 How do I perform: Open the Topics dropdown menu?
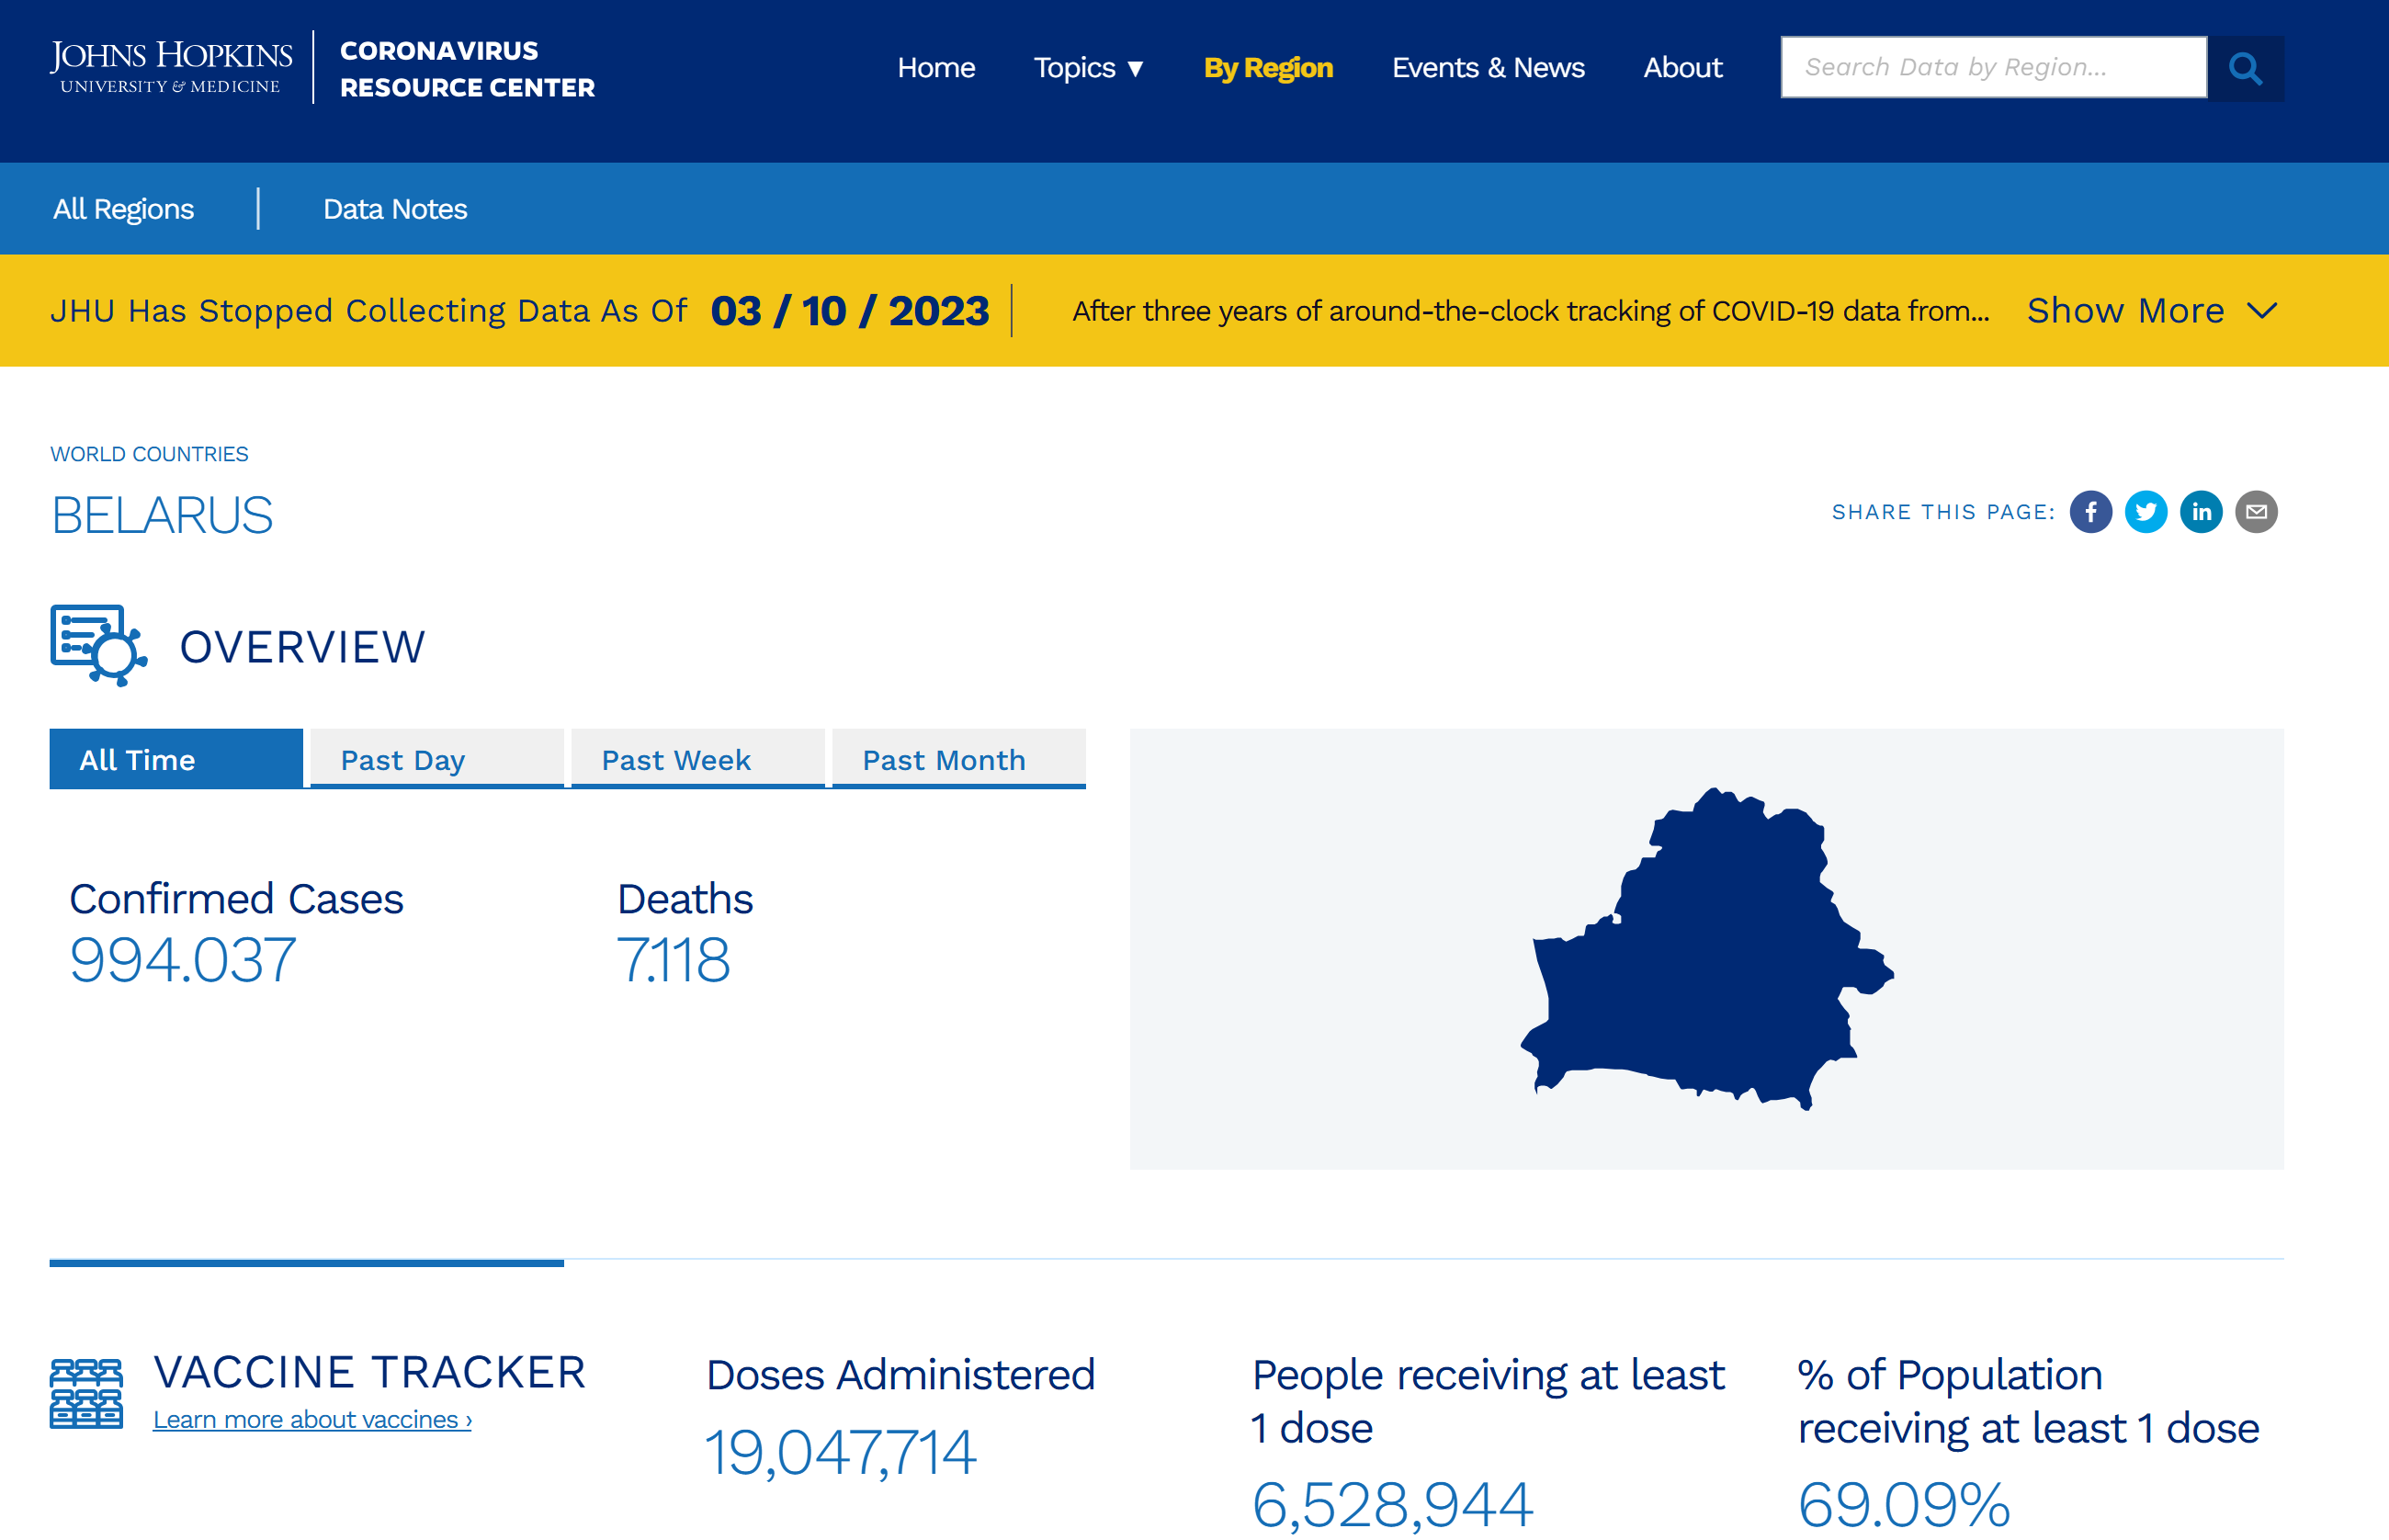point(1088,68)
